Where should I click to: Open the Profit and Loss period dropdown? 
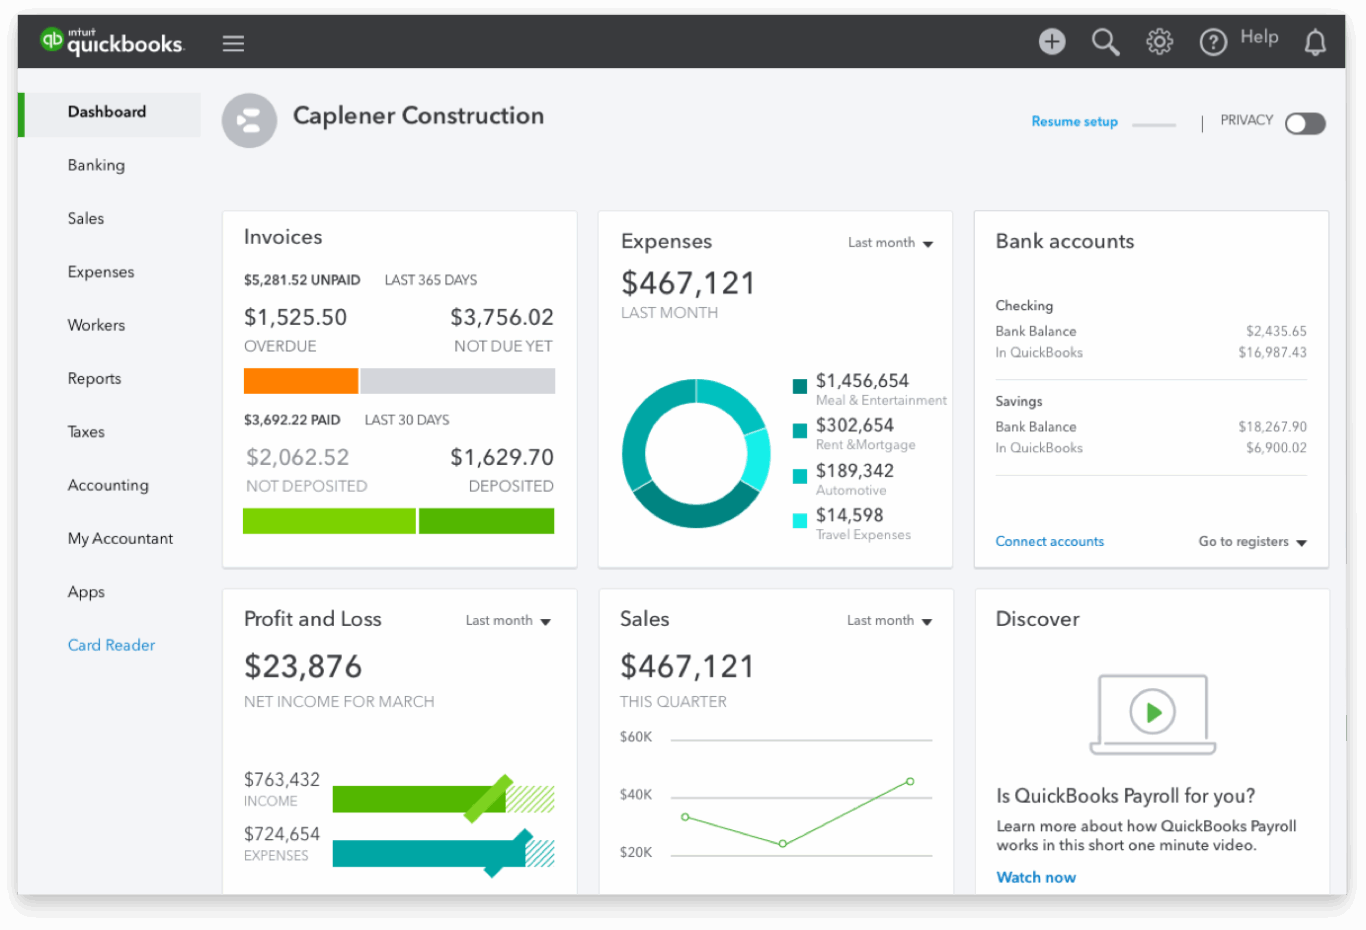[508, 620]
